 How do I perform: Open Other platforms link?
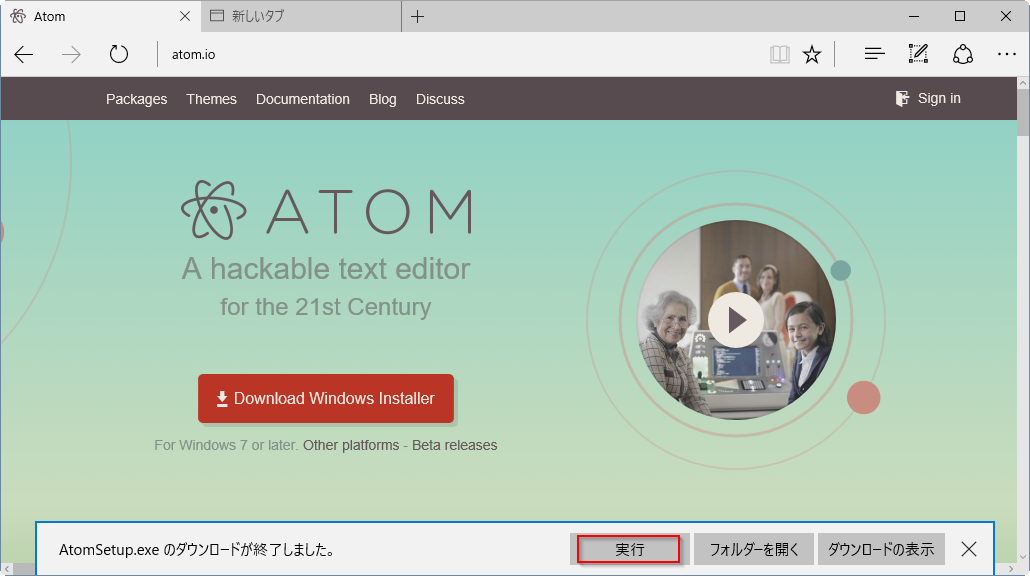coord(351,445)
